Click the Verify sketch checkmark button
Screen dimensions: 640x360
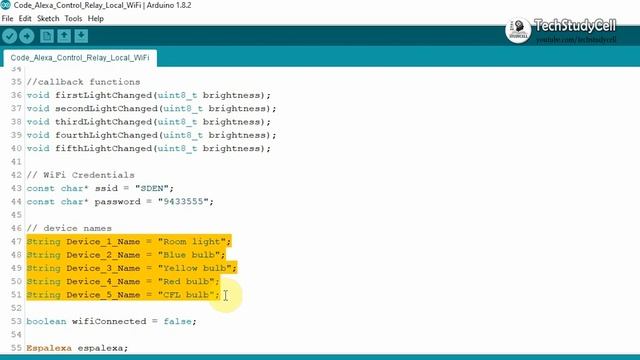9,36
